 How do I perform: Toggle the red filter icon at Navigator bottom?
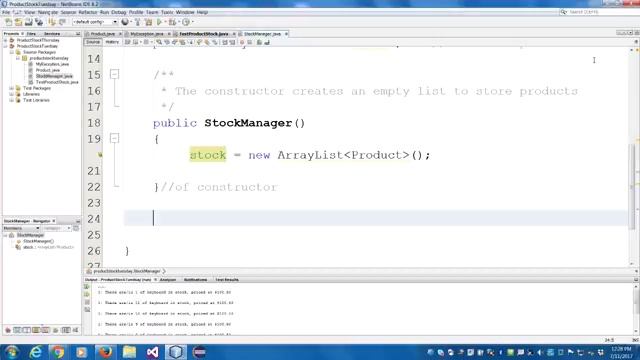pyautogui.click(x=8, y=330)
